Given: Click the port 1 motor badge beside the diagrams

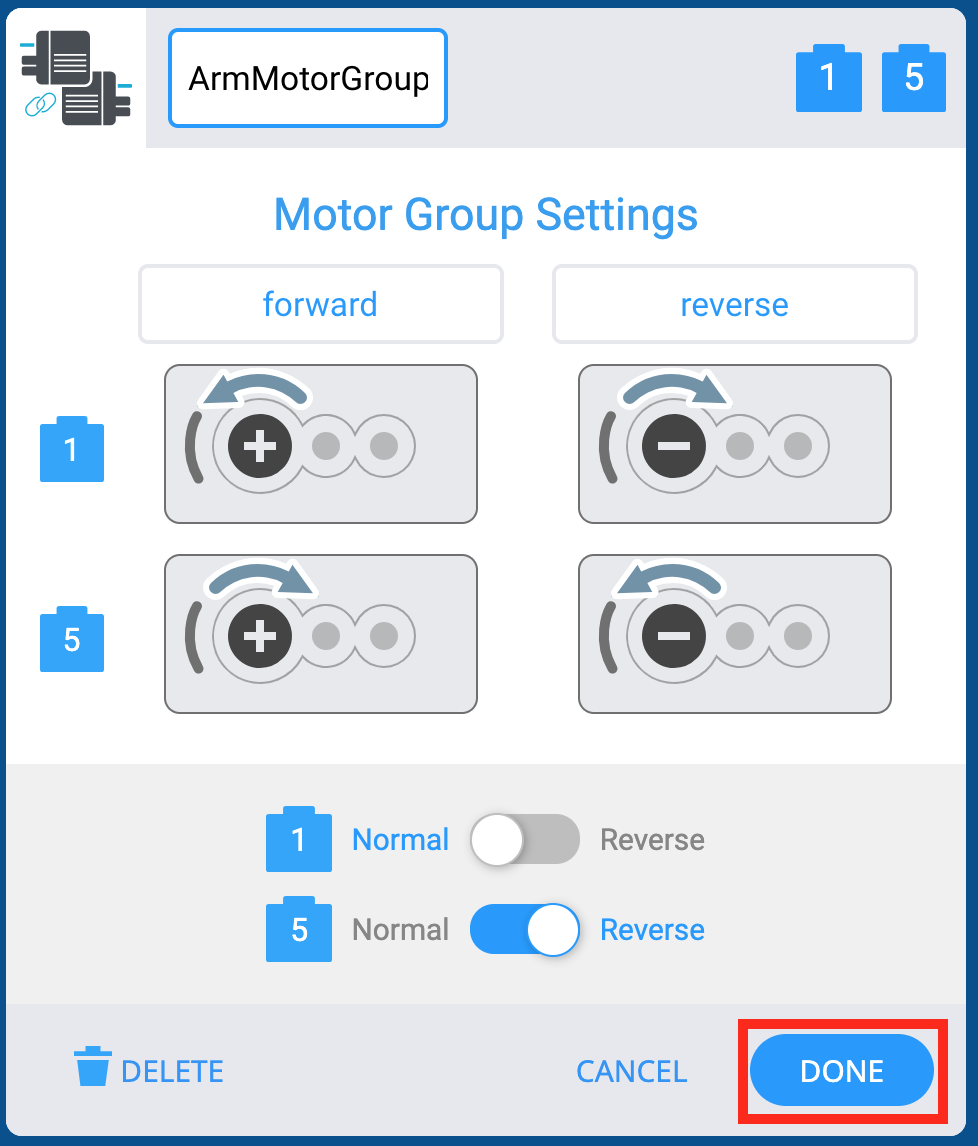Looking at the screenshot, I should pyautogui.click(x=71, y=449).
